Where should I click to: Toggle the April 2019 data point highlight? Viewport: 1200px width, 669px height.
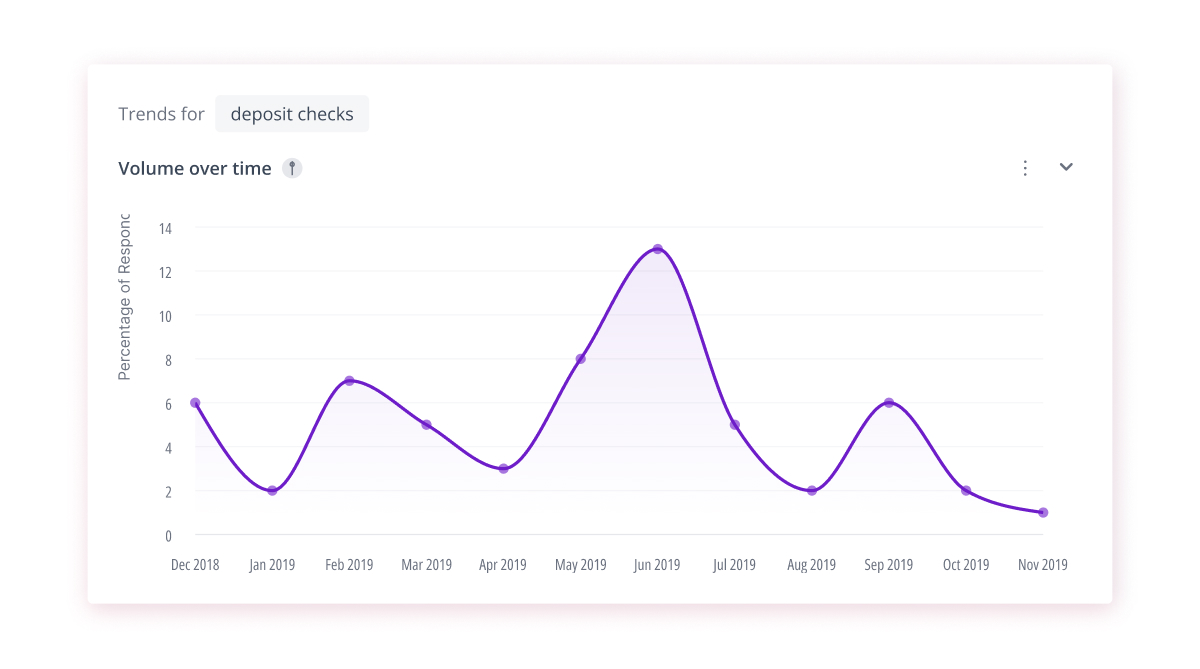pos(503,467)
